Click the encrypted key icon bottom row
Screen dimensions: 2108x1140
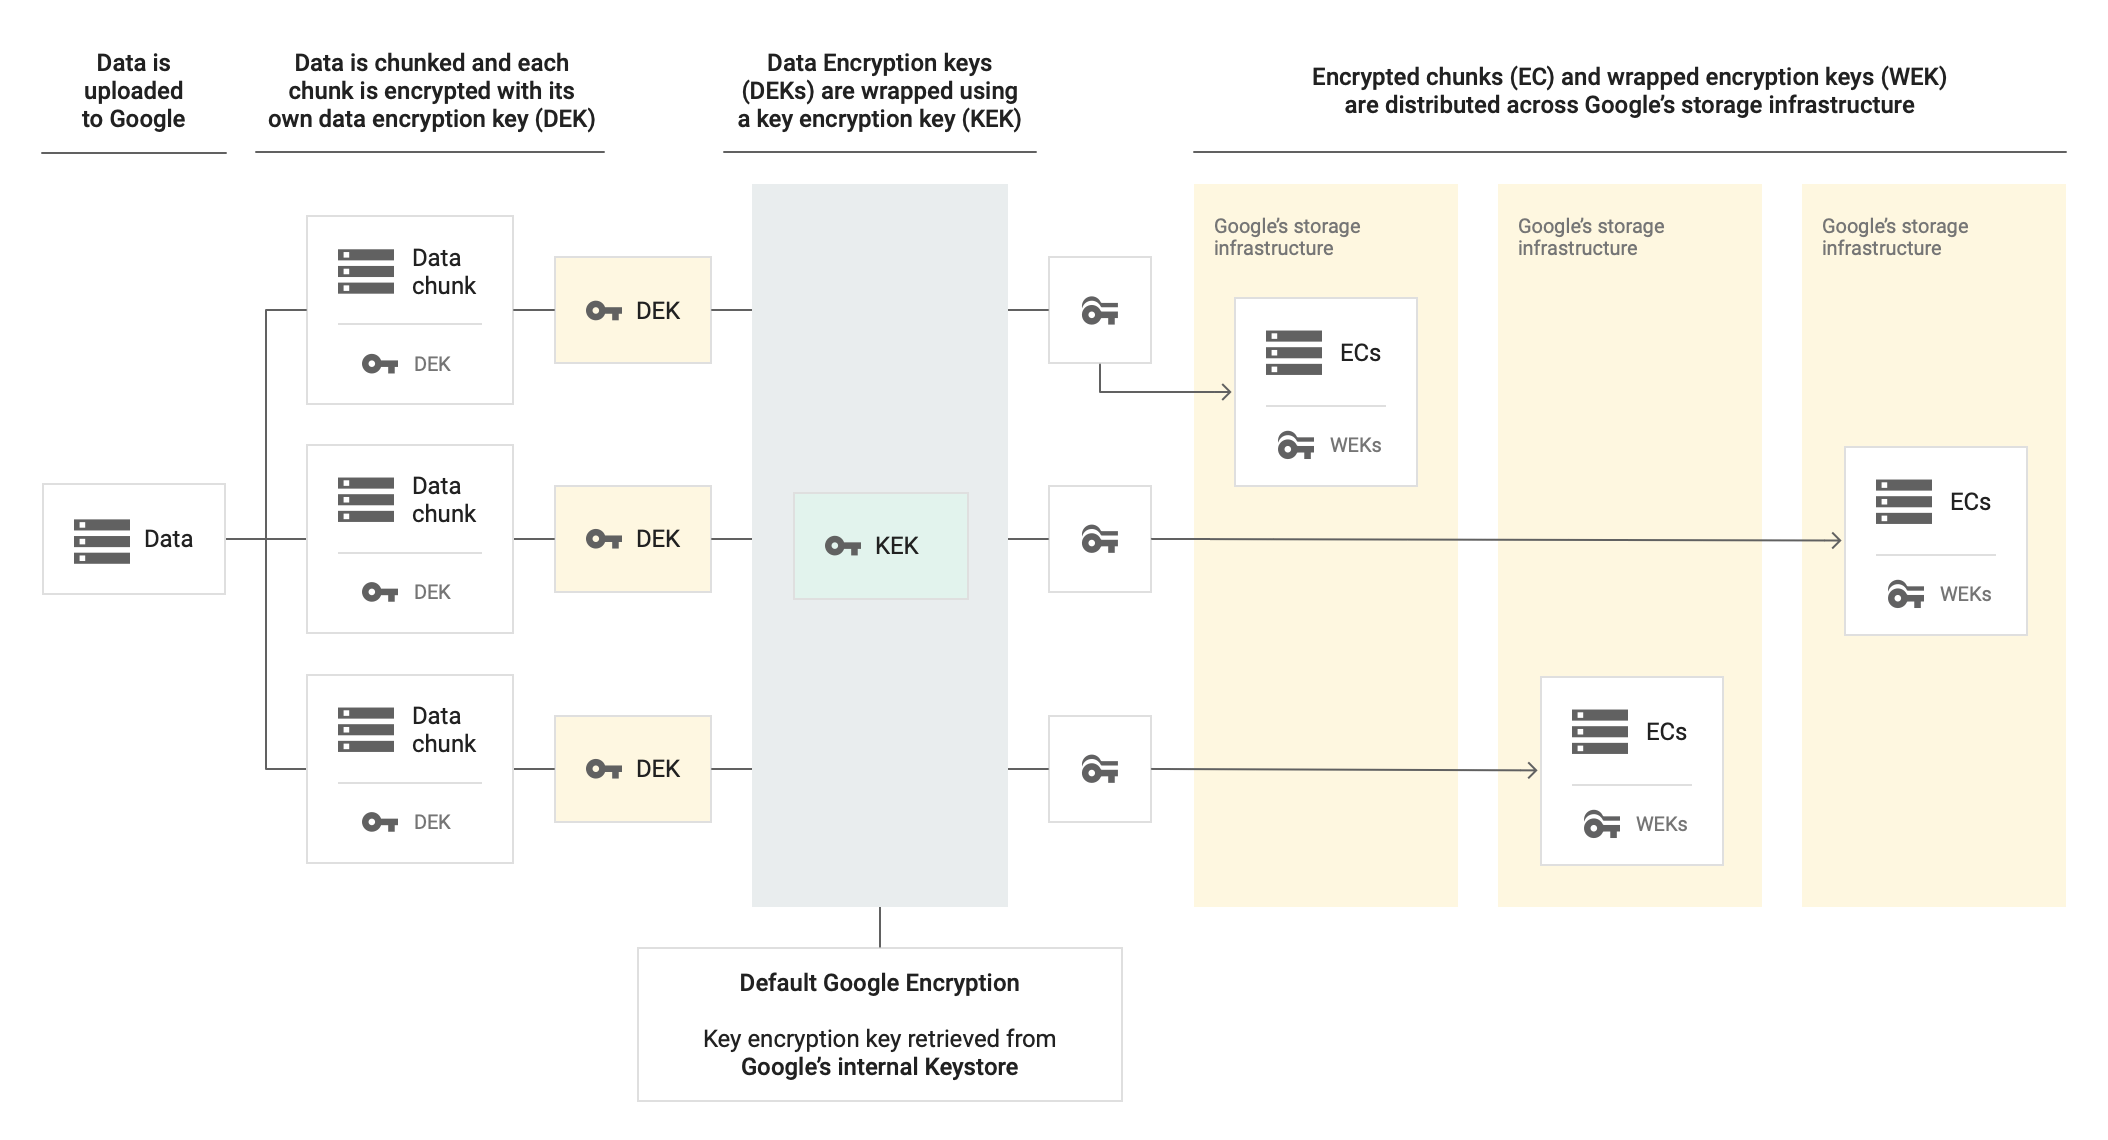1099,767
